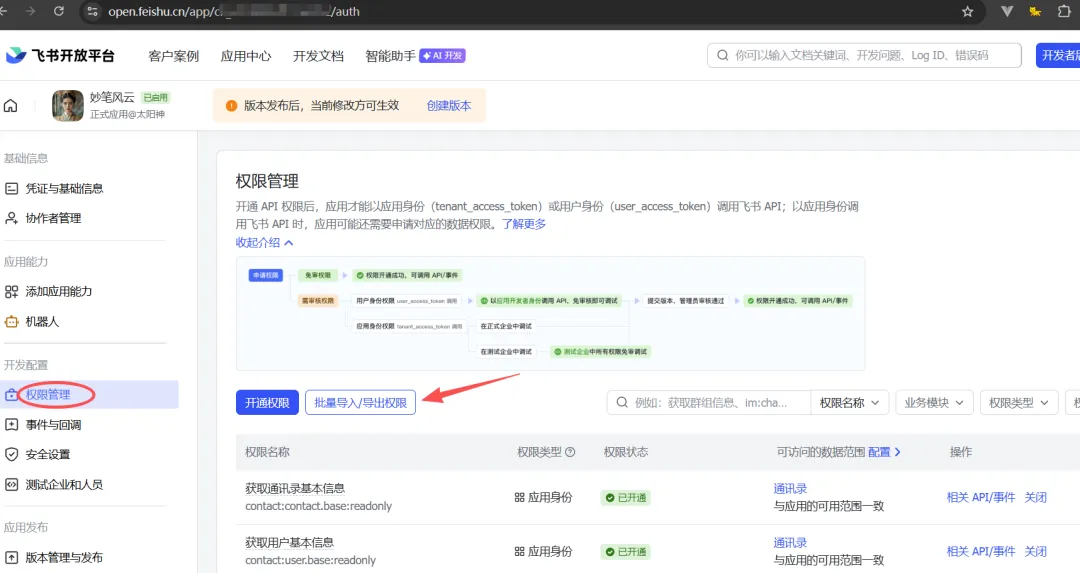Click the AI 开发 badge
The height and width of the screenshot is (573, 1080).
point(442,56)
